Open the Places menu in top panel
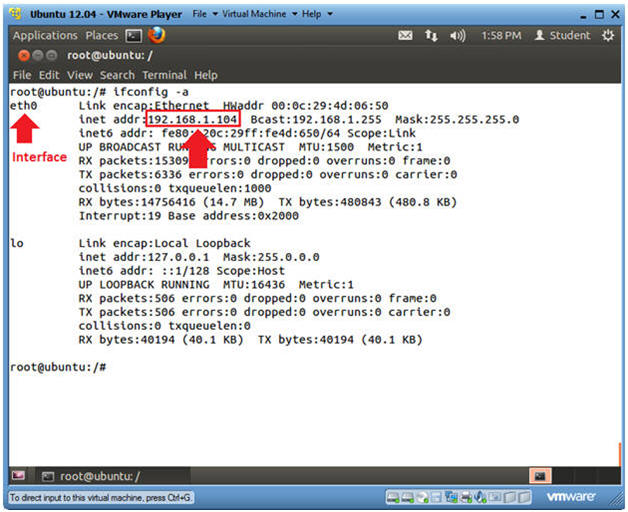The image size is (628, 512). coord(102,36)
